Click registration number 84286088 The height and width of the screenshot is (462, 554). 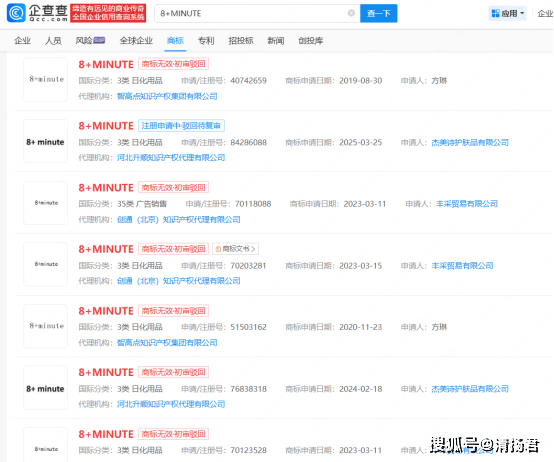[x=248, y=142]
